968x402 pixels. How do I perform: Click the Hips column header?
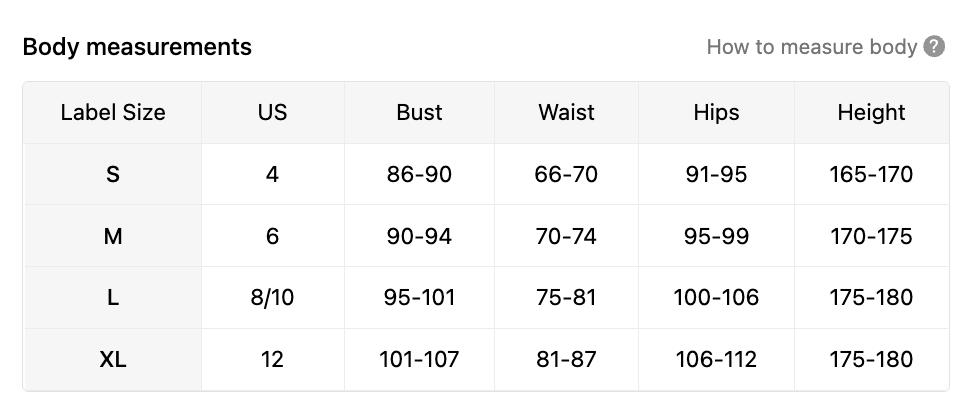pos(716,113)
